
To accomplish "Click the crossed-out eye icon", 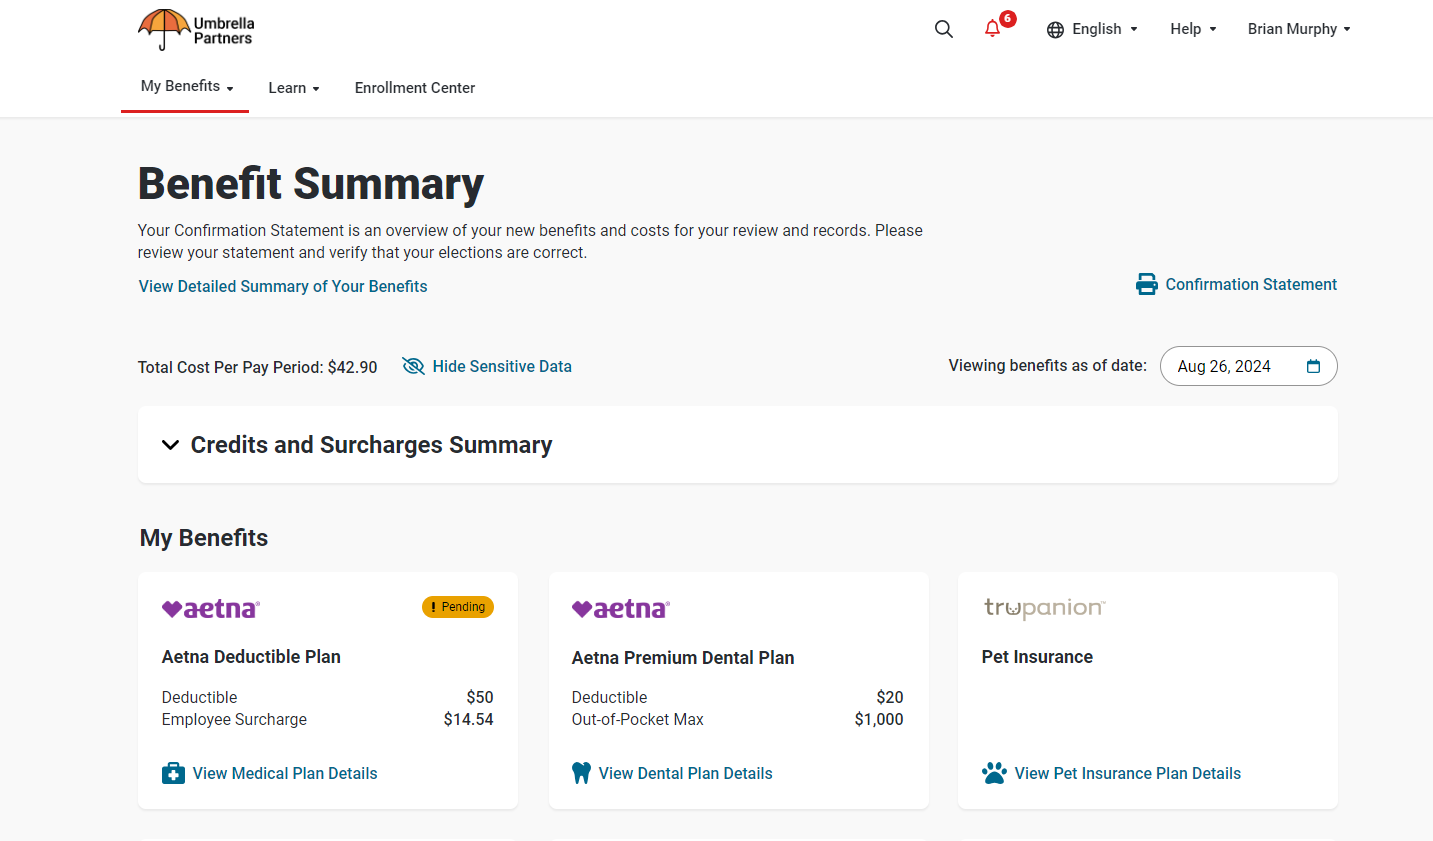I will pyautogui.click(x=413, y=366).
